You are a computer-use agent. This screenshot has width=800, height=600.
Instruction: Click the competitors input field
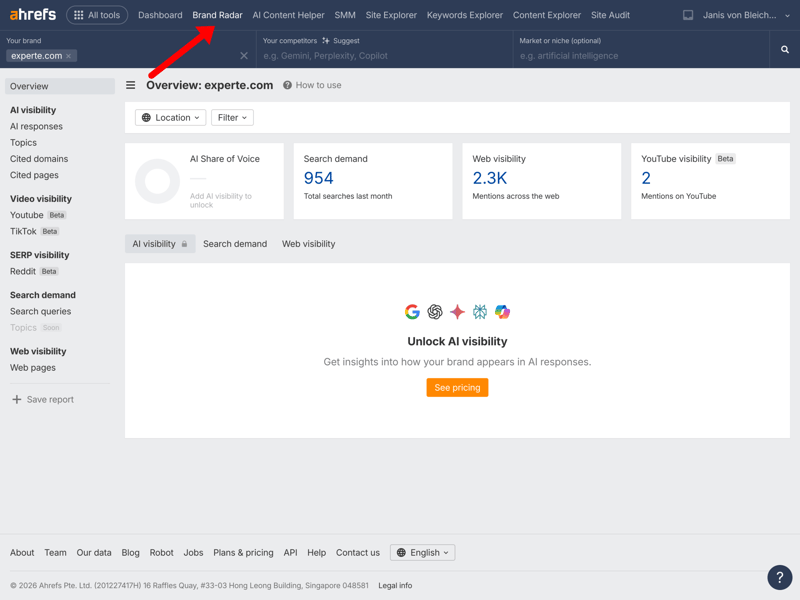click(385, 56)
